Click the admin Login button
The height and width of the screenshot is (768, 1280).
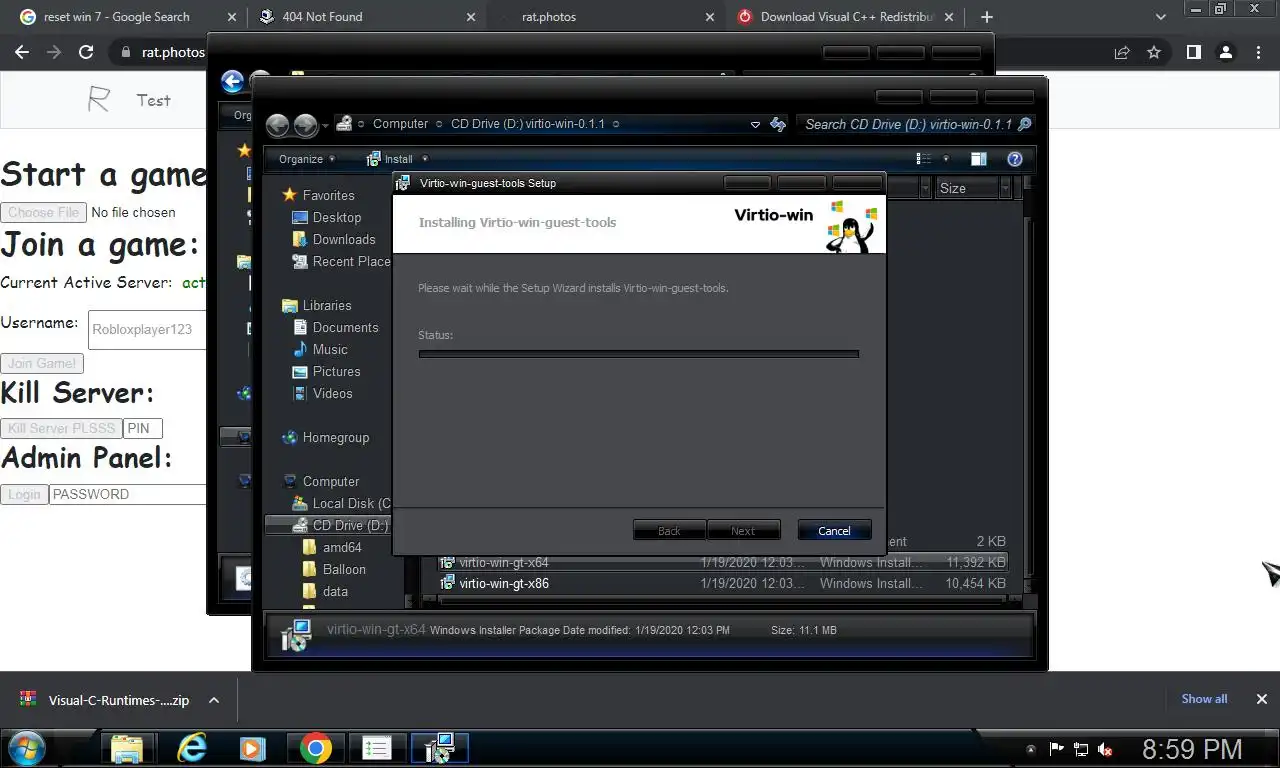coord(24,494)
